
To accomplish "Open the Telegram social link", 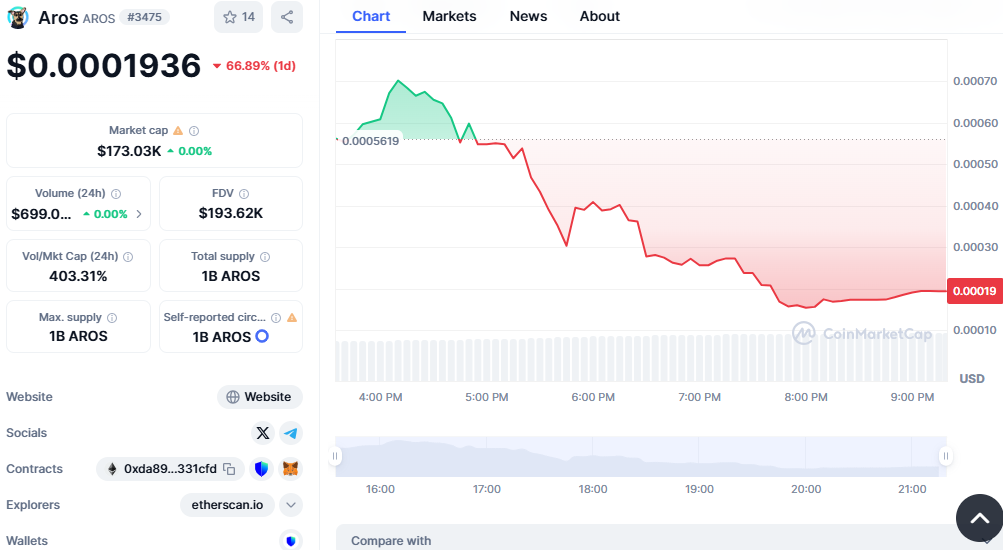I will click(x=290, y=433).
